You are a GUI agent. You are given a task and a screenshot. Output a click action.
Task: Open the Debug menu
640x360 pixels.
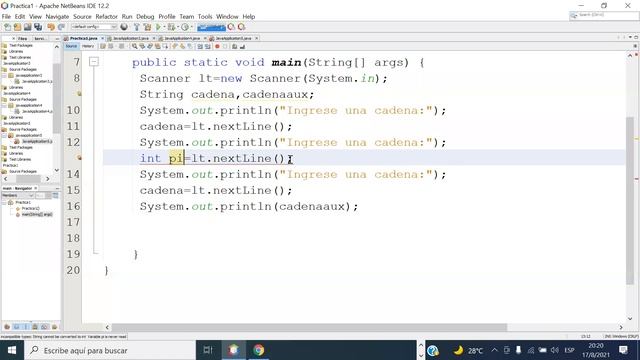[145, 17]
